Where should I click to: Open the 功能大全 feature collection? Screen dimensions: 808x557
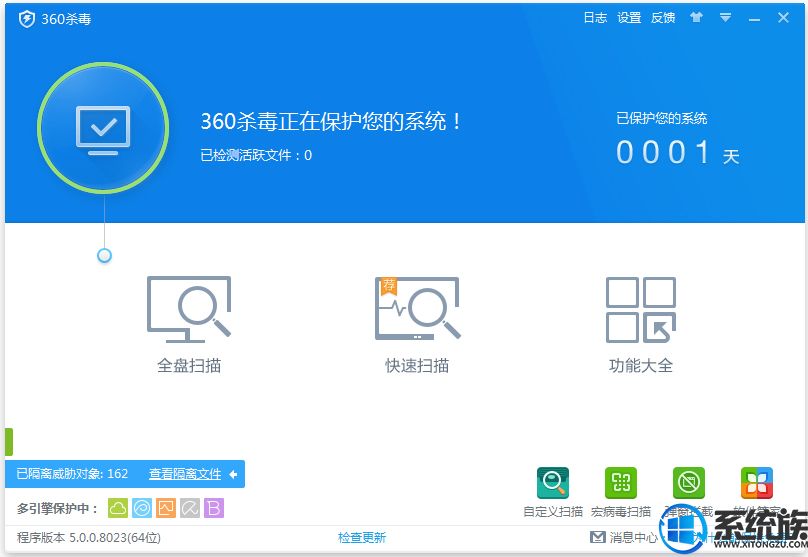[641, 324]
